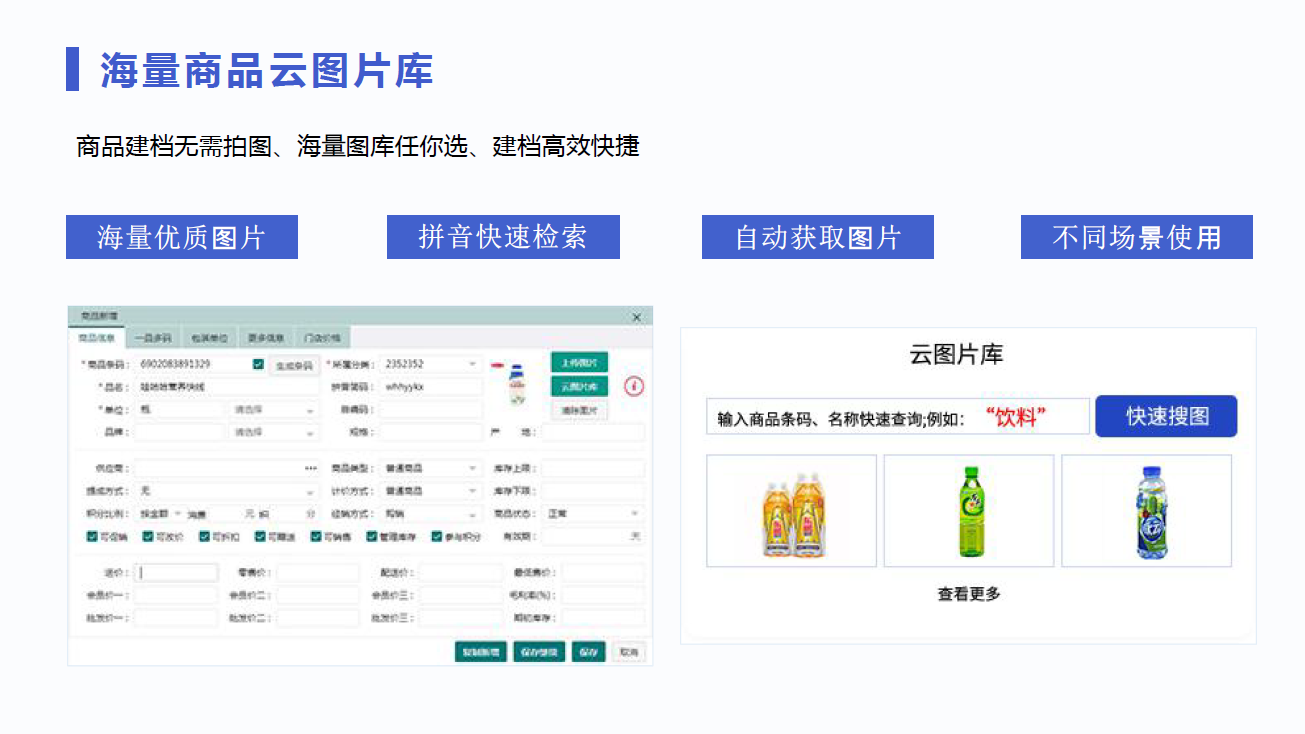Toggle the 参与积分 checkbox
This screenshot has height=734, width=1305.
437,537
